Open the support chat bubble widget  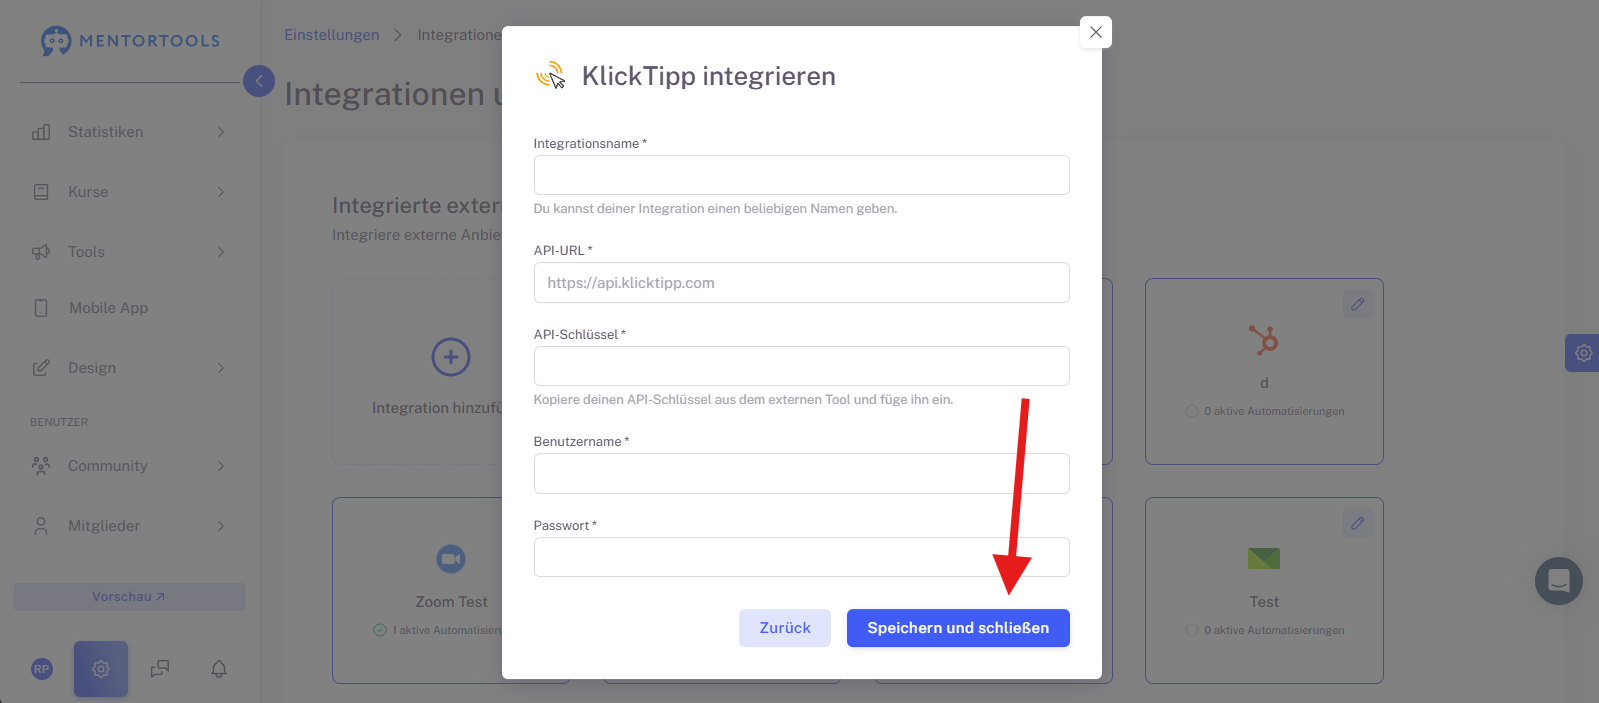[1558, 581]
